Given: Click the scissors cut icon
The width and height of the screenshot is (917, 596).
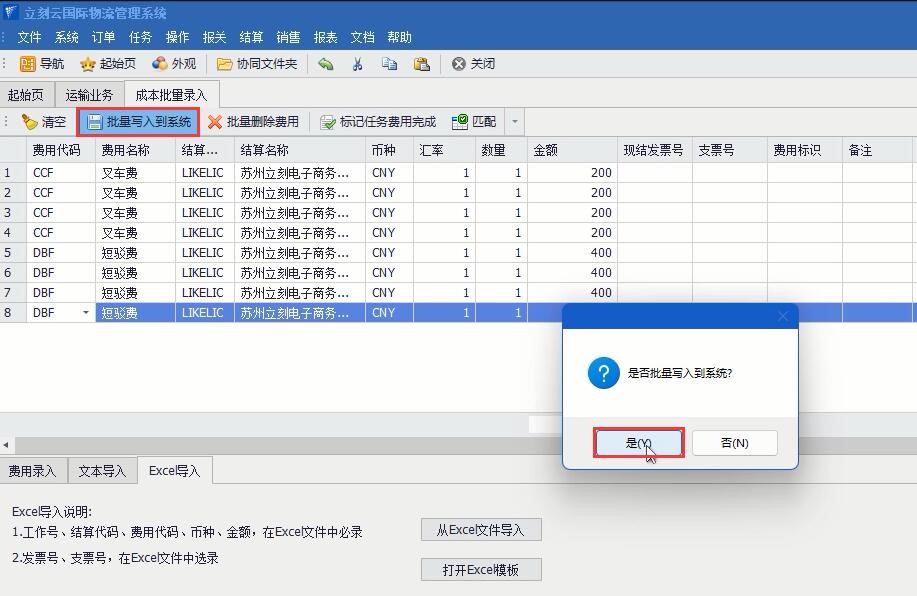Looking at the screenshot, I should [x=357, y=64].
